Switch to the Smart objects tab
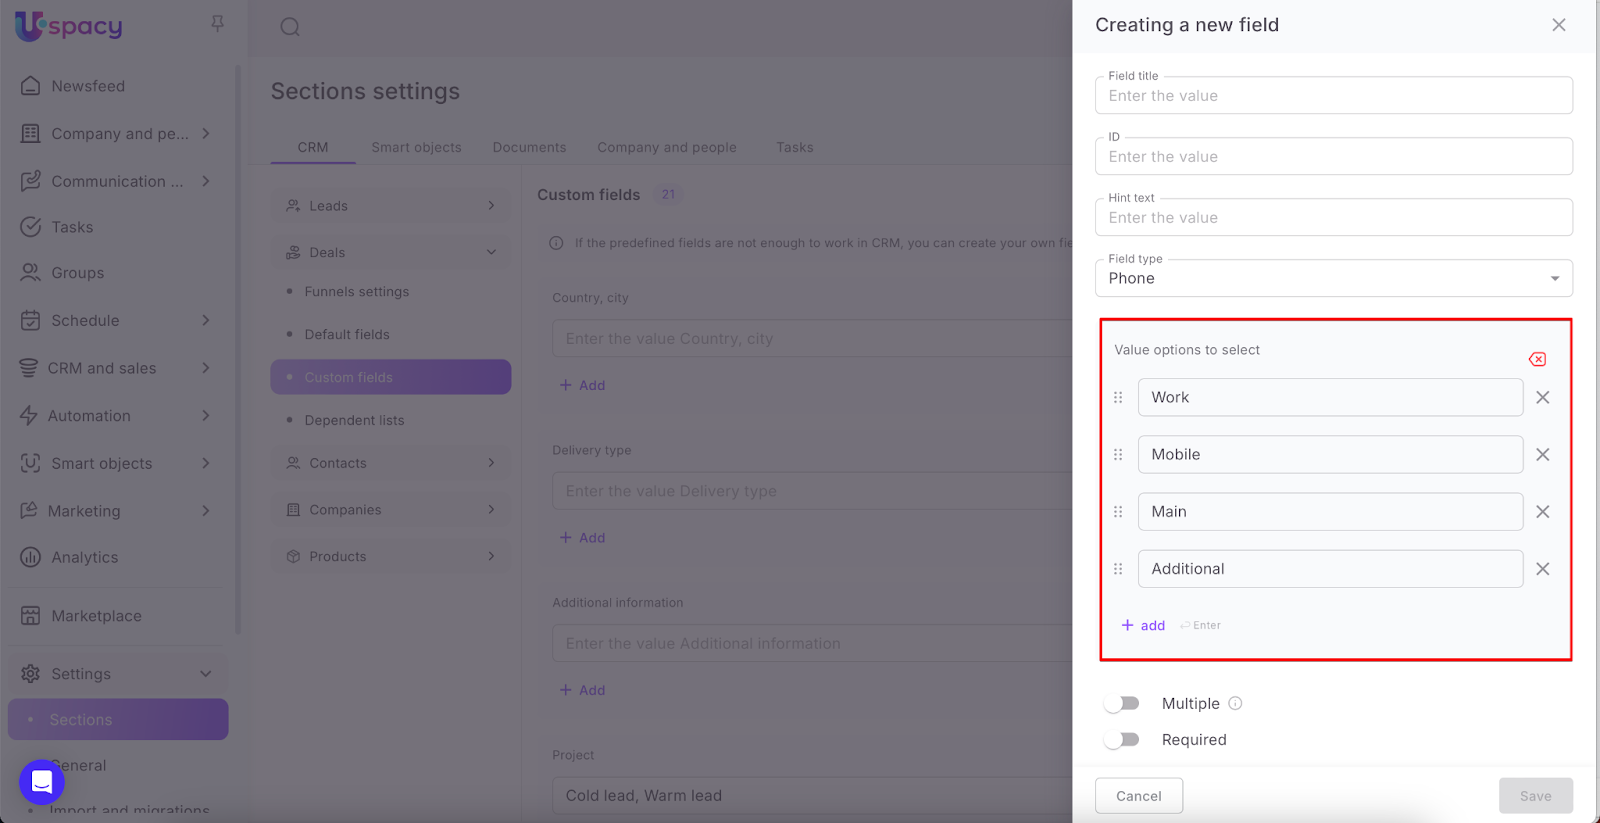1600x823 pixels. click(416, 147)
